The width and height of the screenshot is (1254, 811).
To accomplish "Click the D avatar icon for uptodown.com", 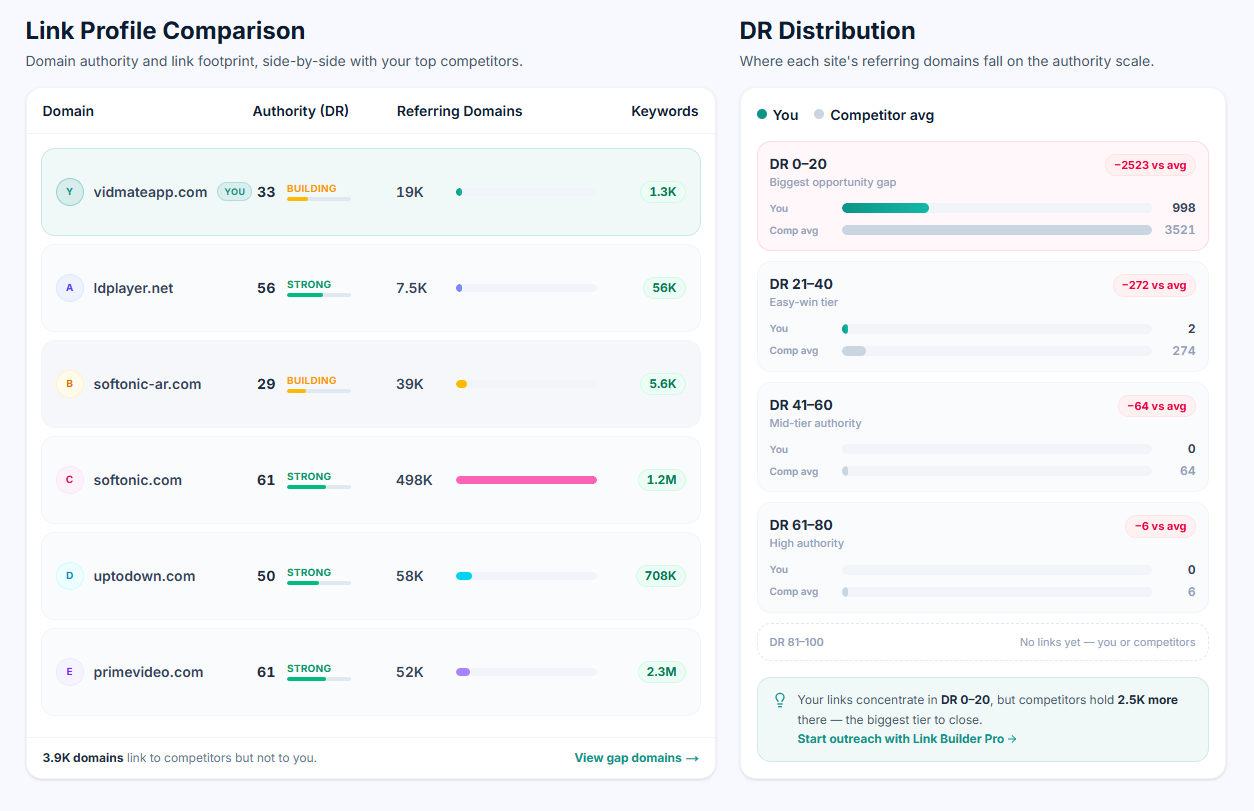I will pos(69,576).
